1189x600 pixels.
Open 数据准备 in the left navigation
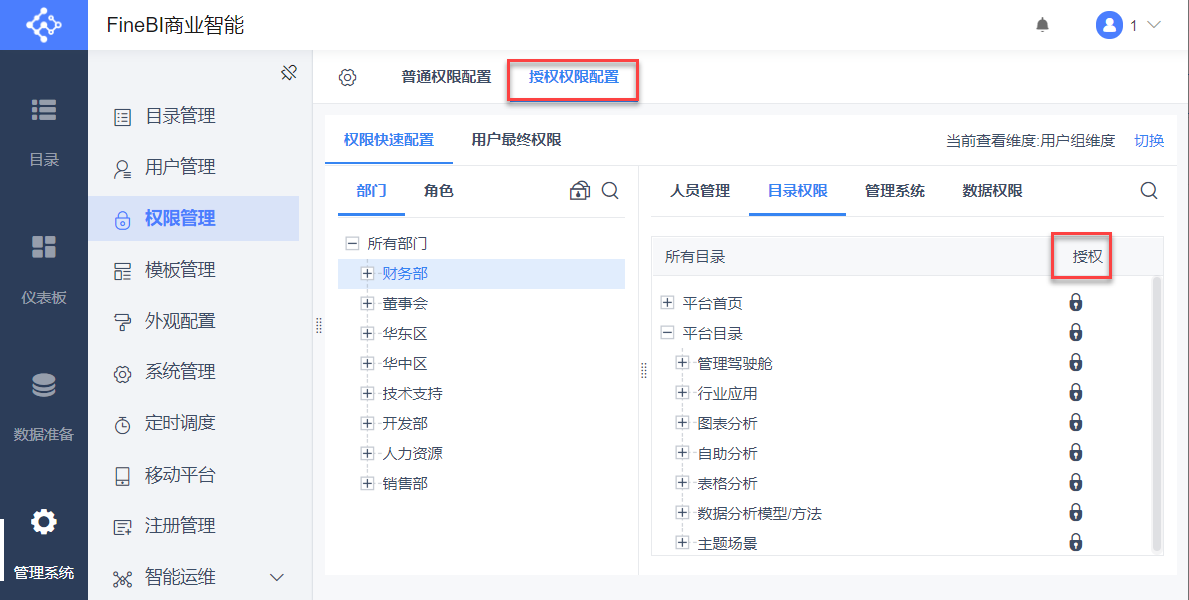(x=44, y=407)
